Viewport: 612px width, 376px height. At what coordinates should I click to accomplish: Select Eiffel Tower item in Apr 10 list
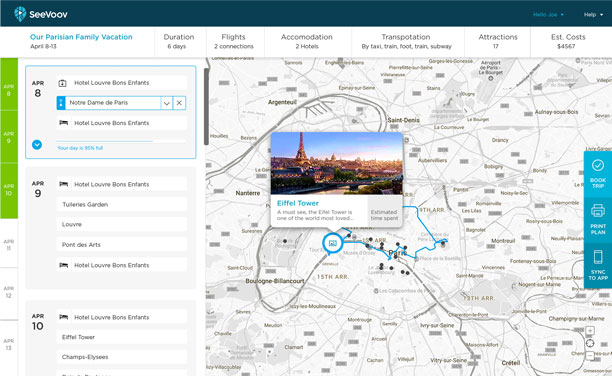pos(121,337)
